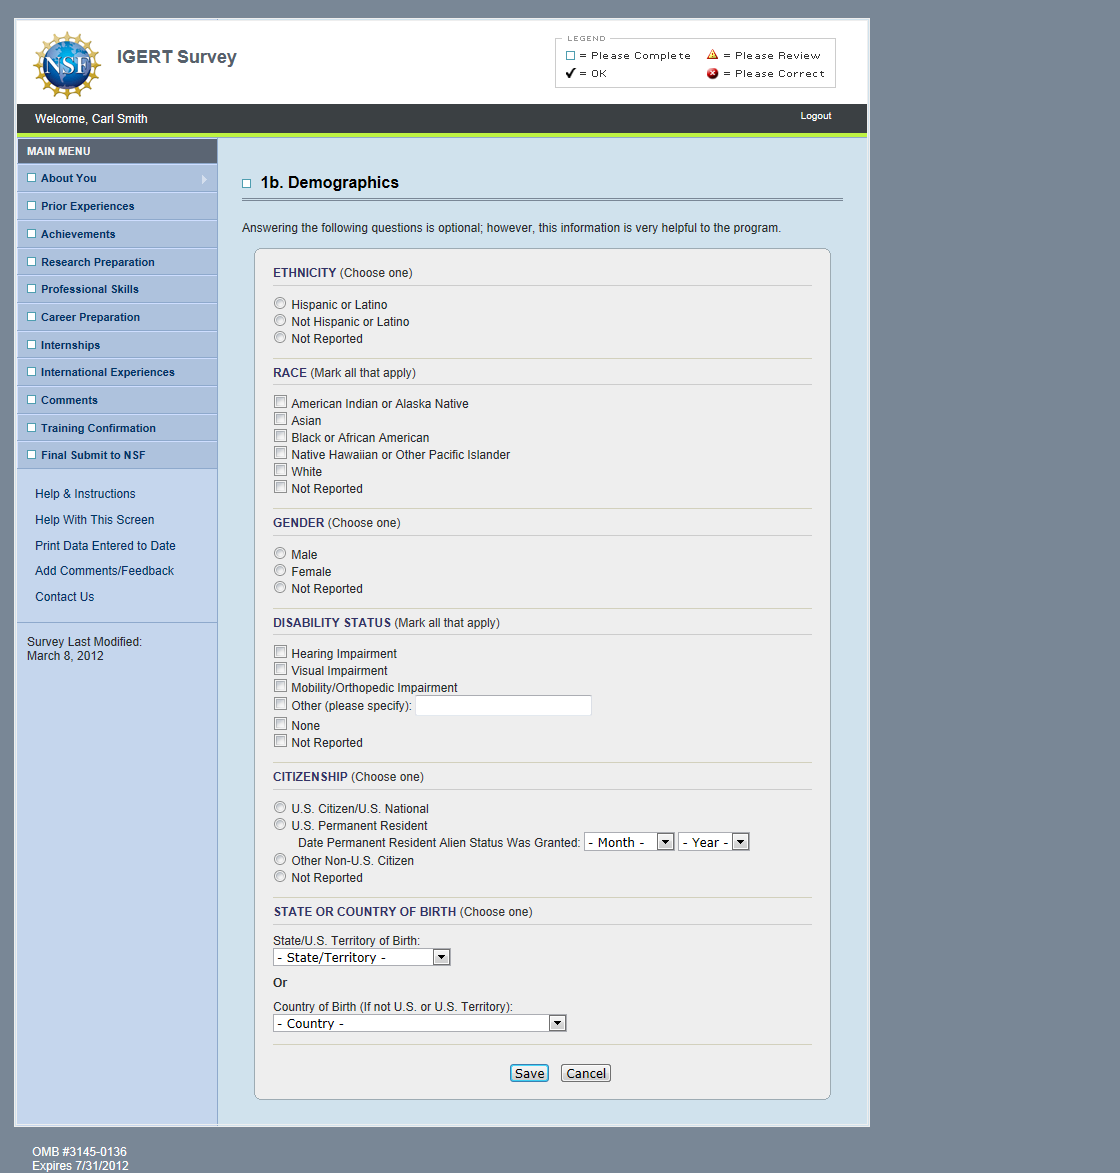Click the red Please Correct icon in legend
This screenshot has width=1120, height=1173.
(712, 73)
